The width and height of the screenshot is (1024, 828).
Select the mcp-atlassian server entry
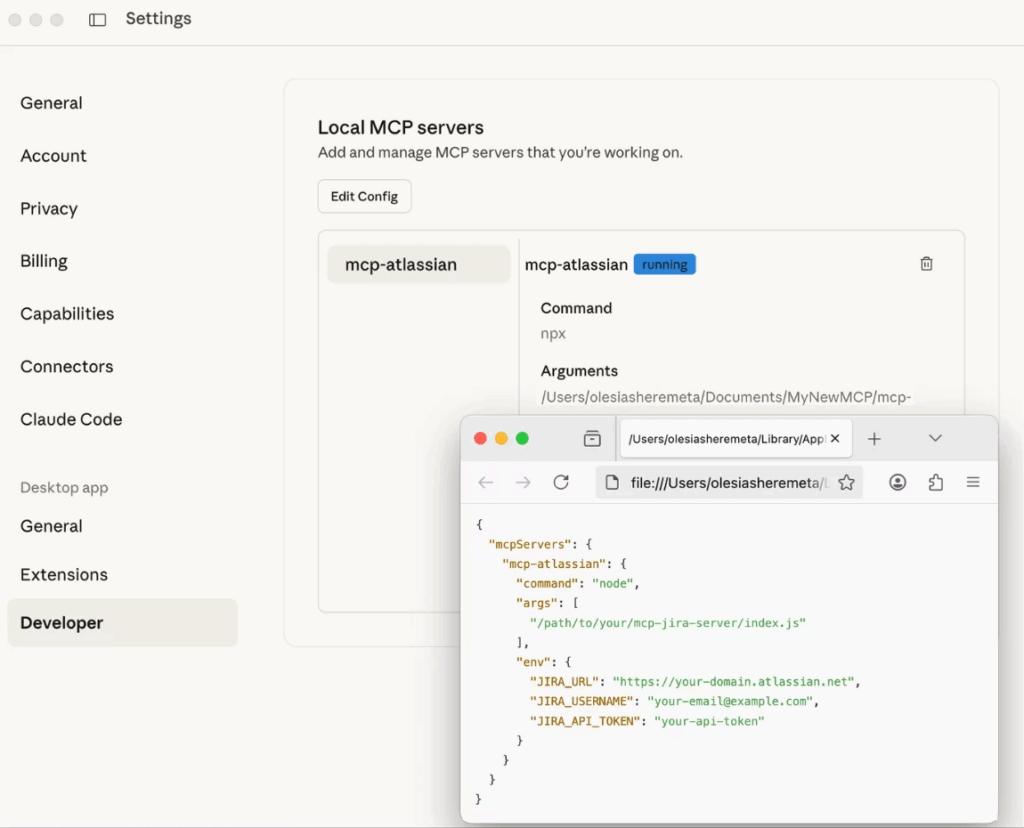(x=418, y=264)
